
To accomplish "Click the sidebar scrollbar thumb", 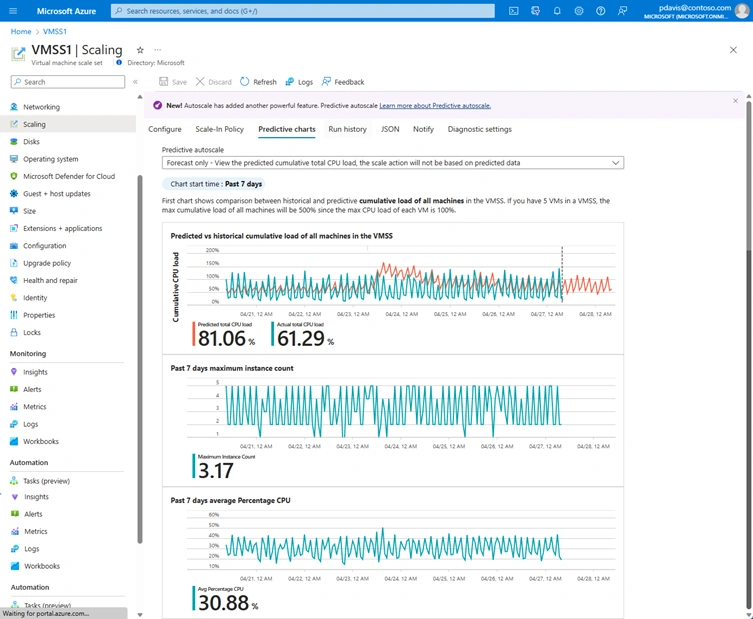I will [140, 359].
